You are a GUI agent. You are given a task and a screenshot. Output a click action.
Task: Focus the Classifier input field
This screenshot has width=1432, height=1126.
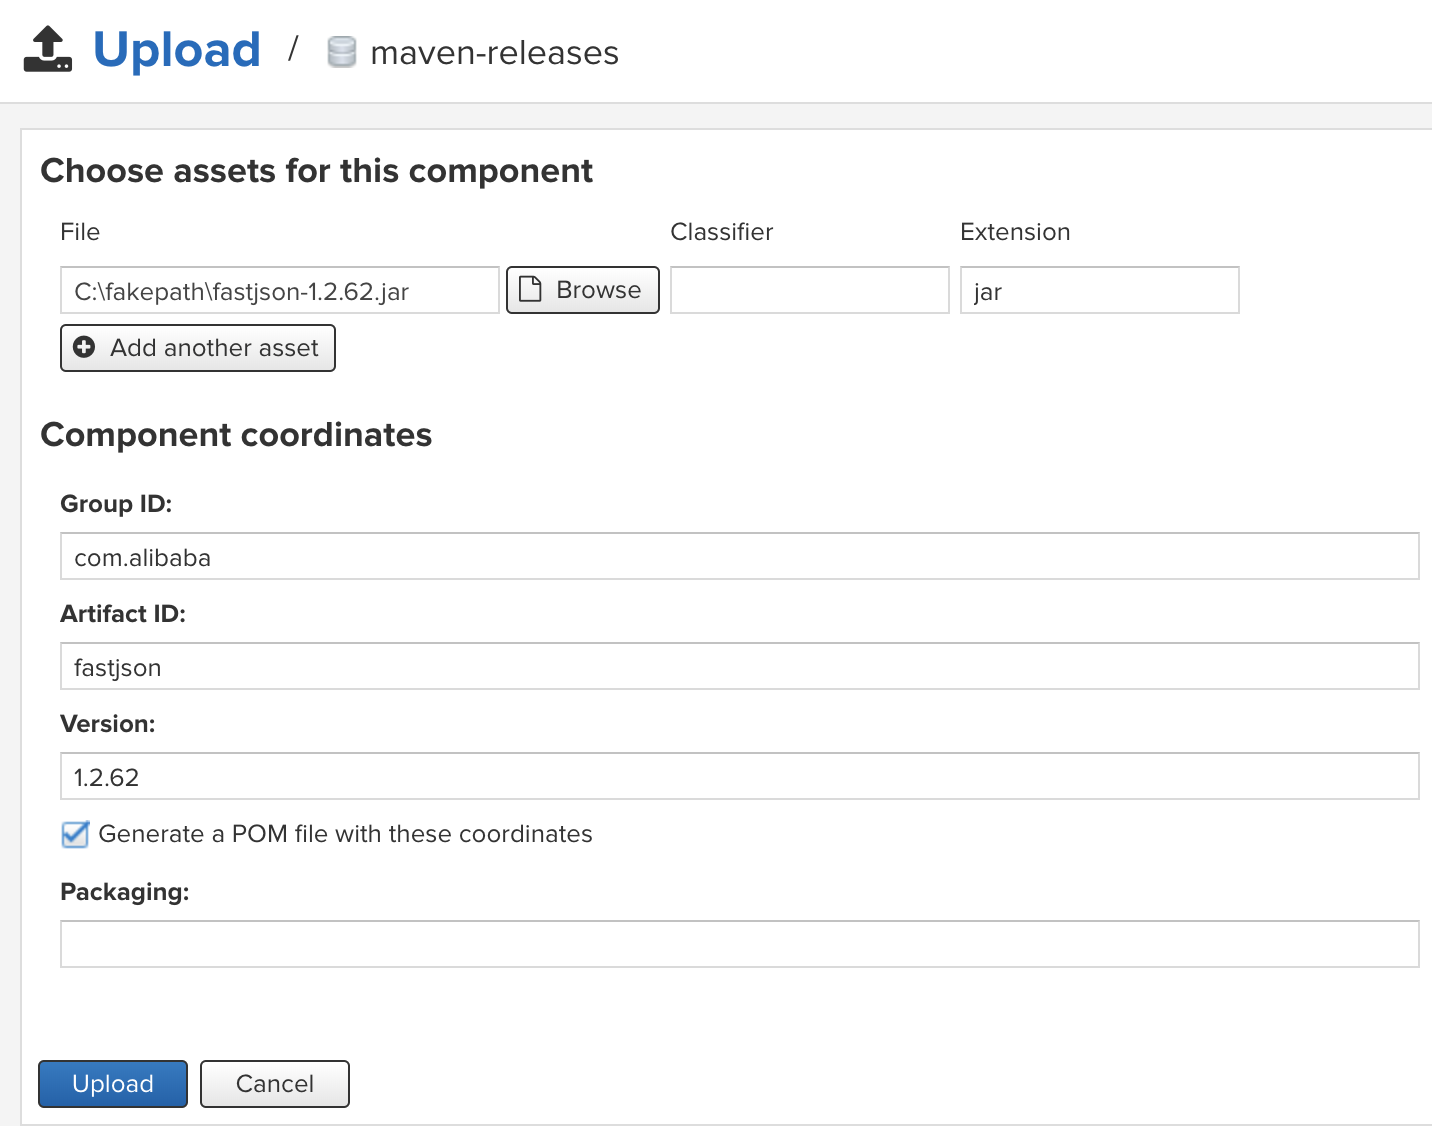809,290
